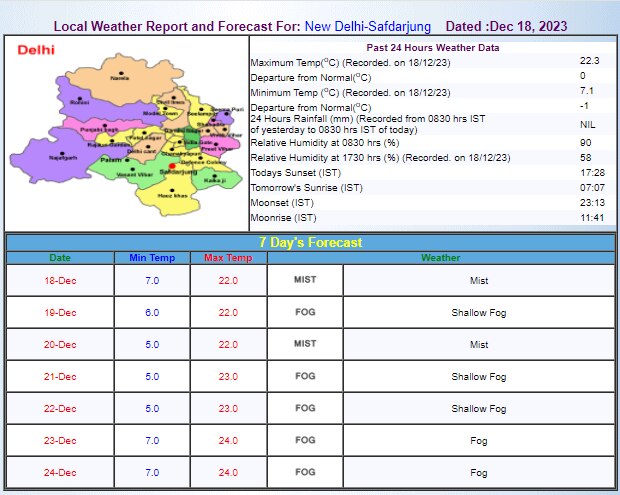
Task: Click the MIST weather icon for 18-Dec
Action: coord(305,280)
